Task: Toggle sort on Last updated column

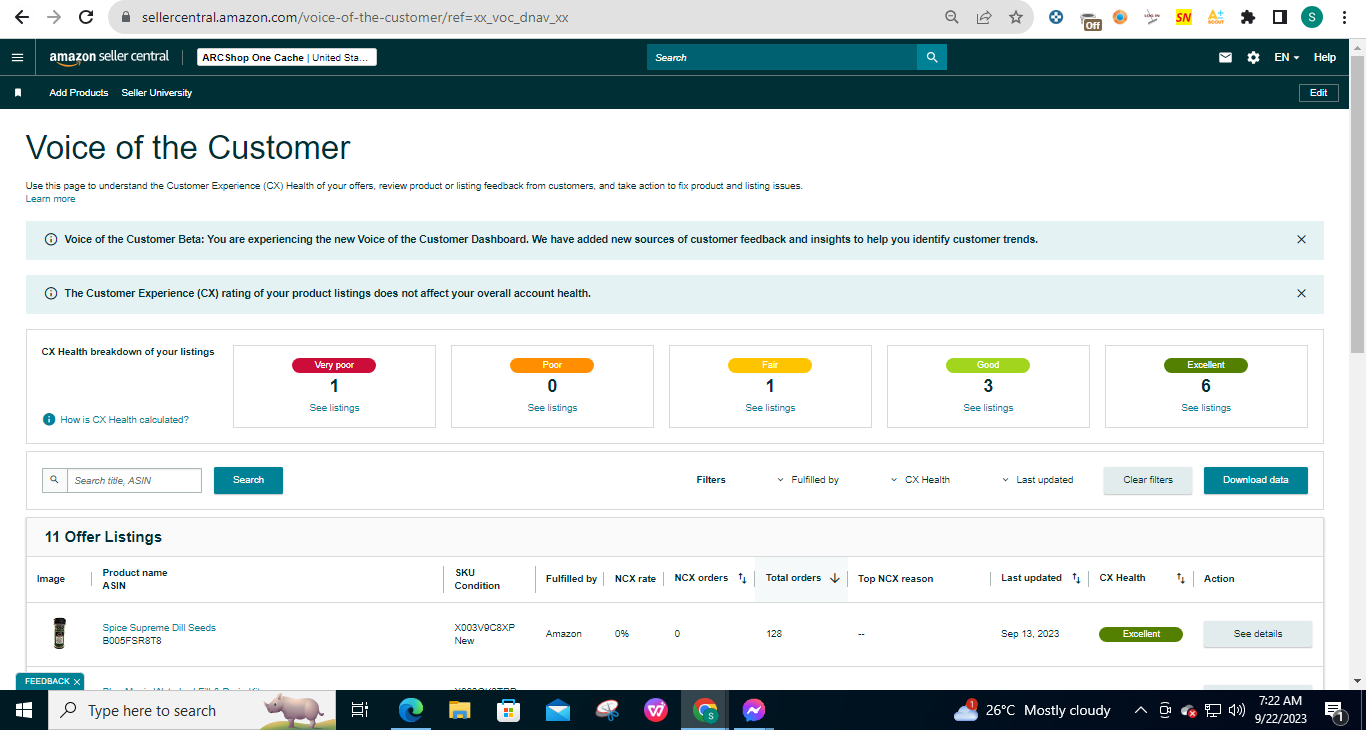Action: tap(1076, 578)
